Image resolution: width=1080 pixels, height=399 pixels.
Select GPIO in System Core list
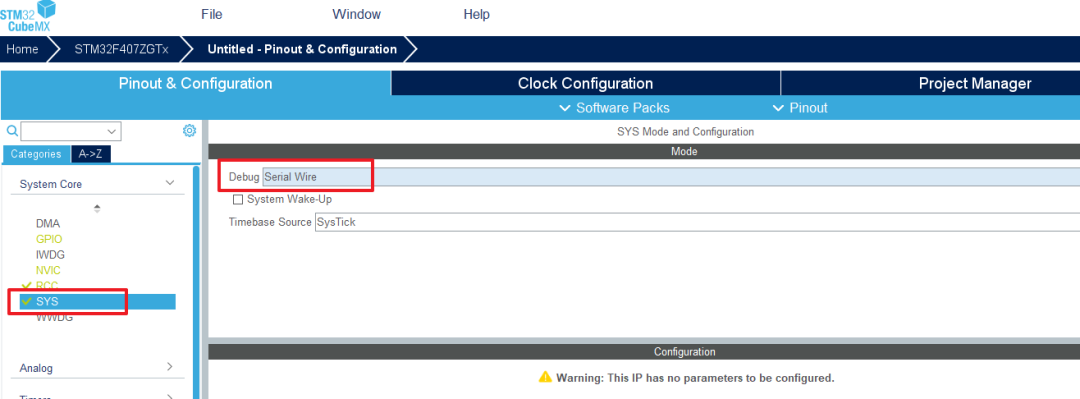(49, 239)
